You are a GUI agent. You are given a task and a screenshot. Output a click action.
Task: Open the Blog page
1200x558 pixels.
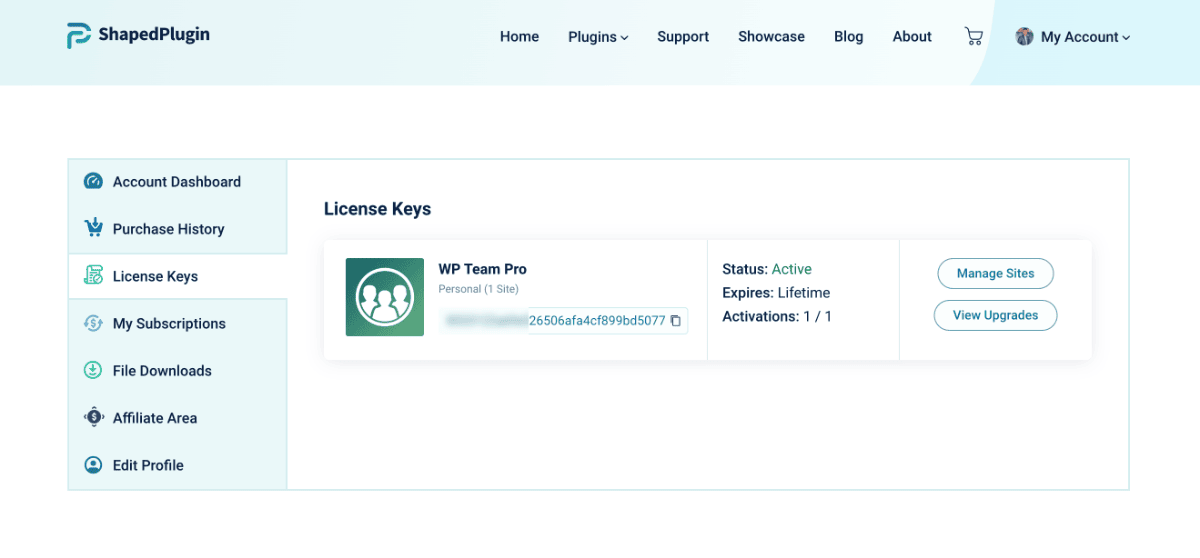point(848,36)
